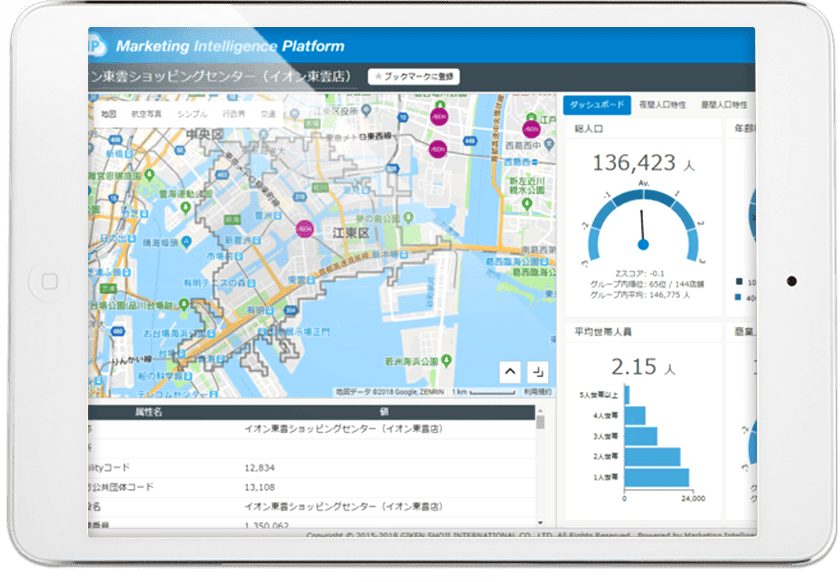Screen dimensions: 840x582
Task: Open the 利用規約 terms link on map
Action: click(x=537, y=392)
